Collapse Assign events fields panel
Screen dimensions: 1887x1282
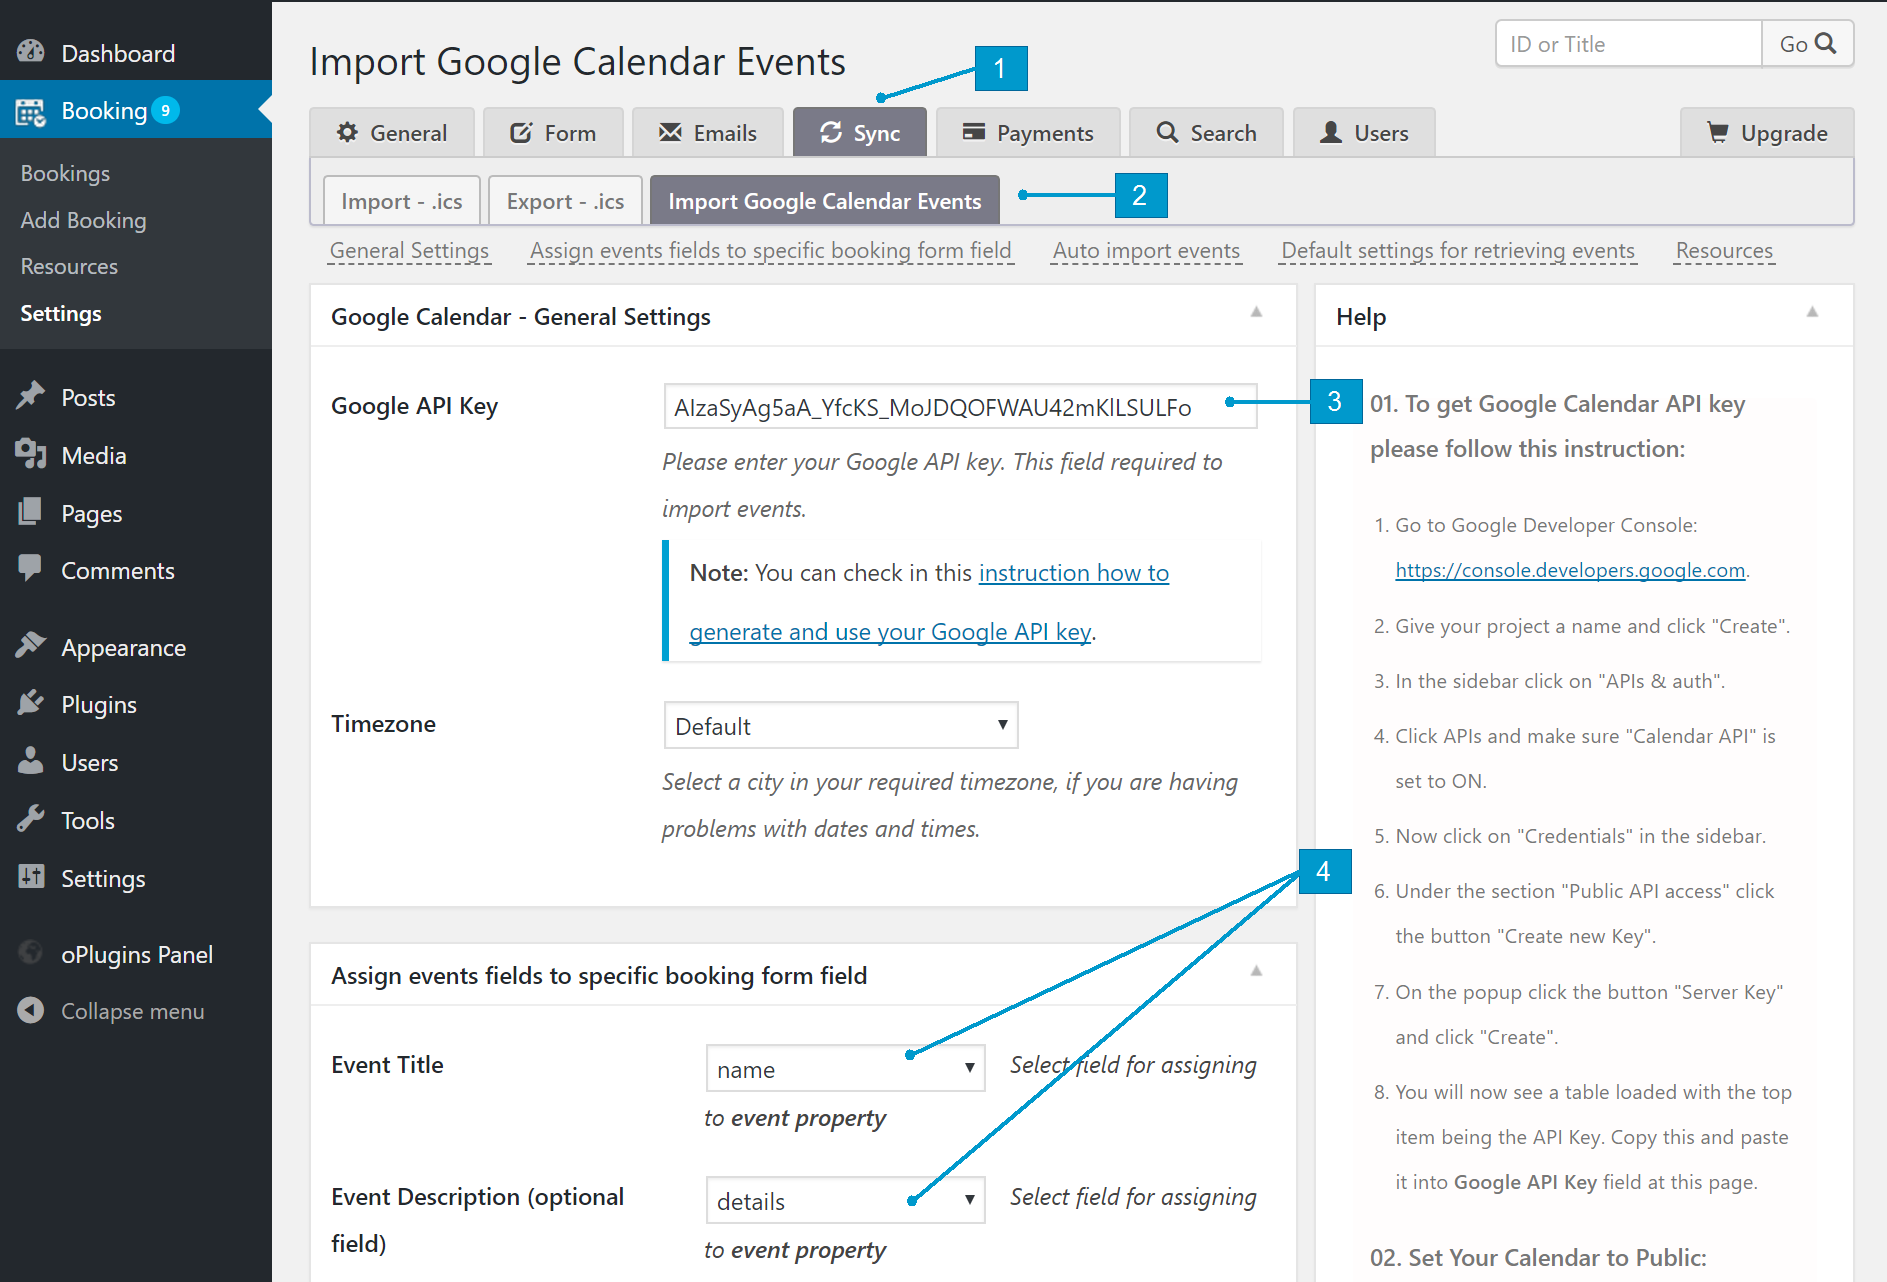click(x=1256, y=971)
